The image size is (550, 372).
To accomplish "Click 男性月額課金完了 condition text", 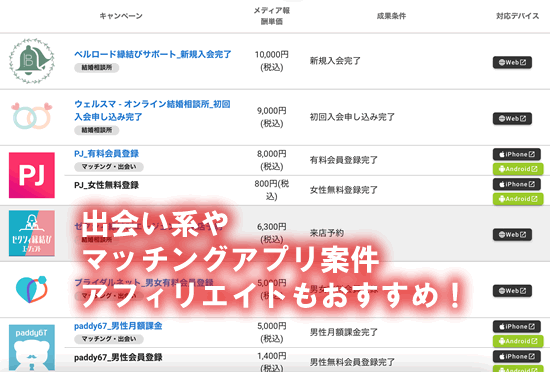I will pyautogui.click(x=343, y=332).
